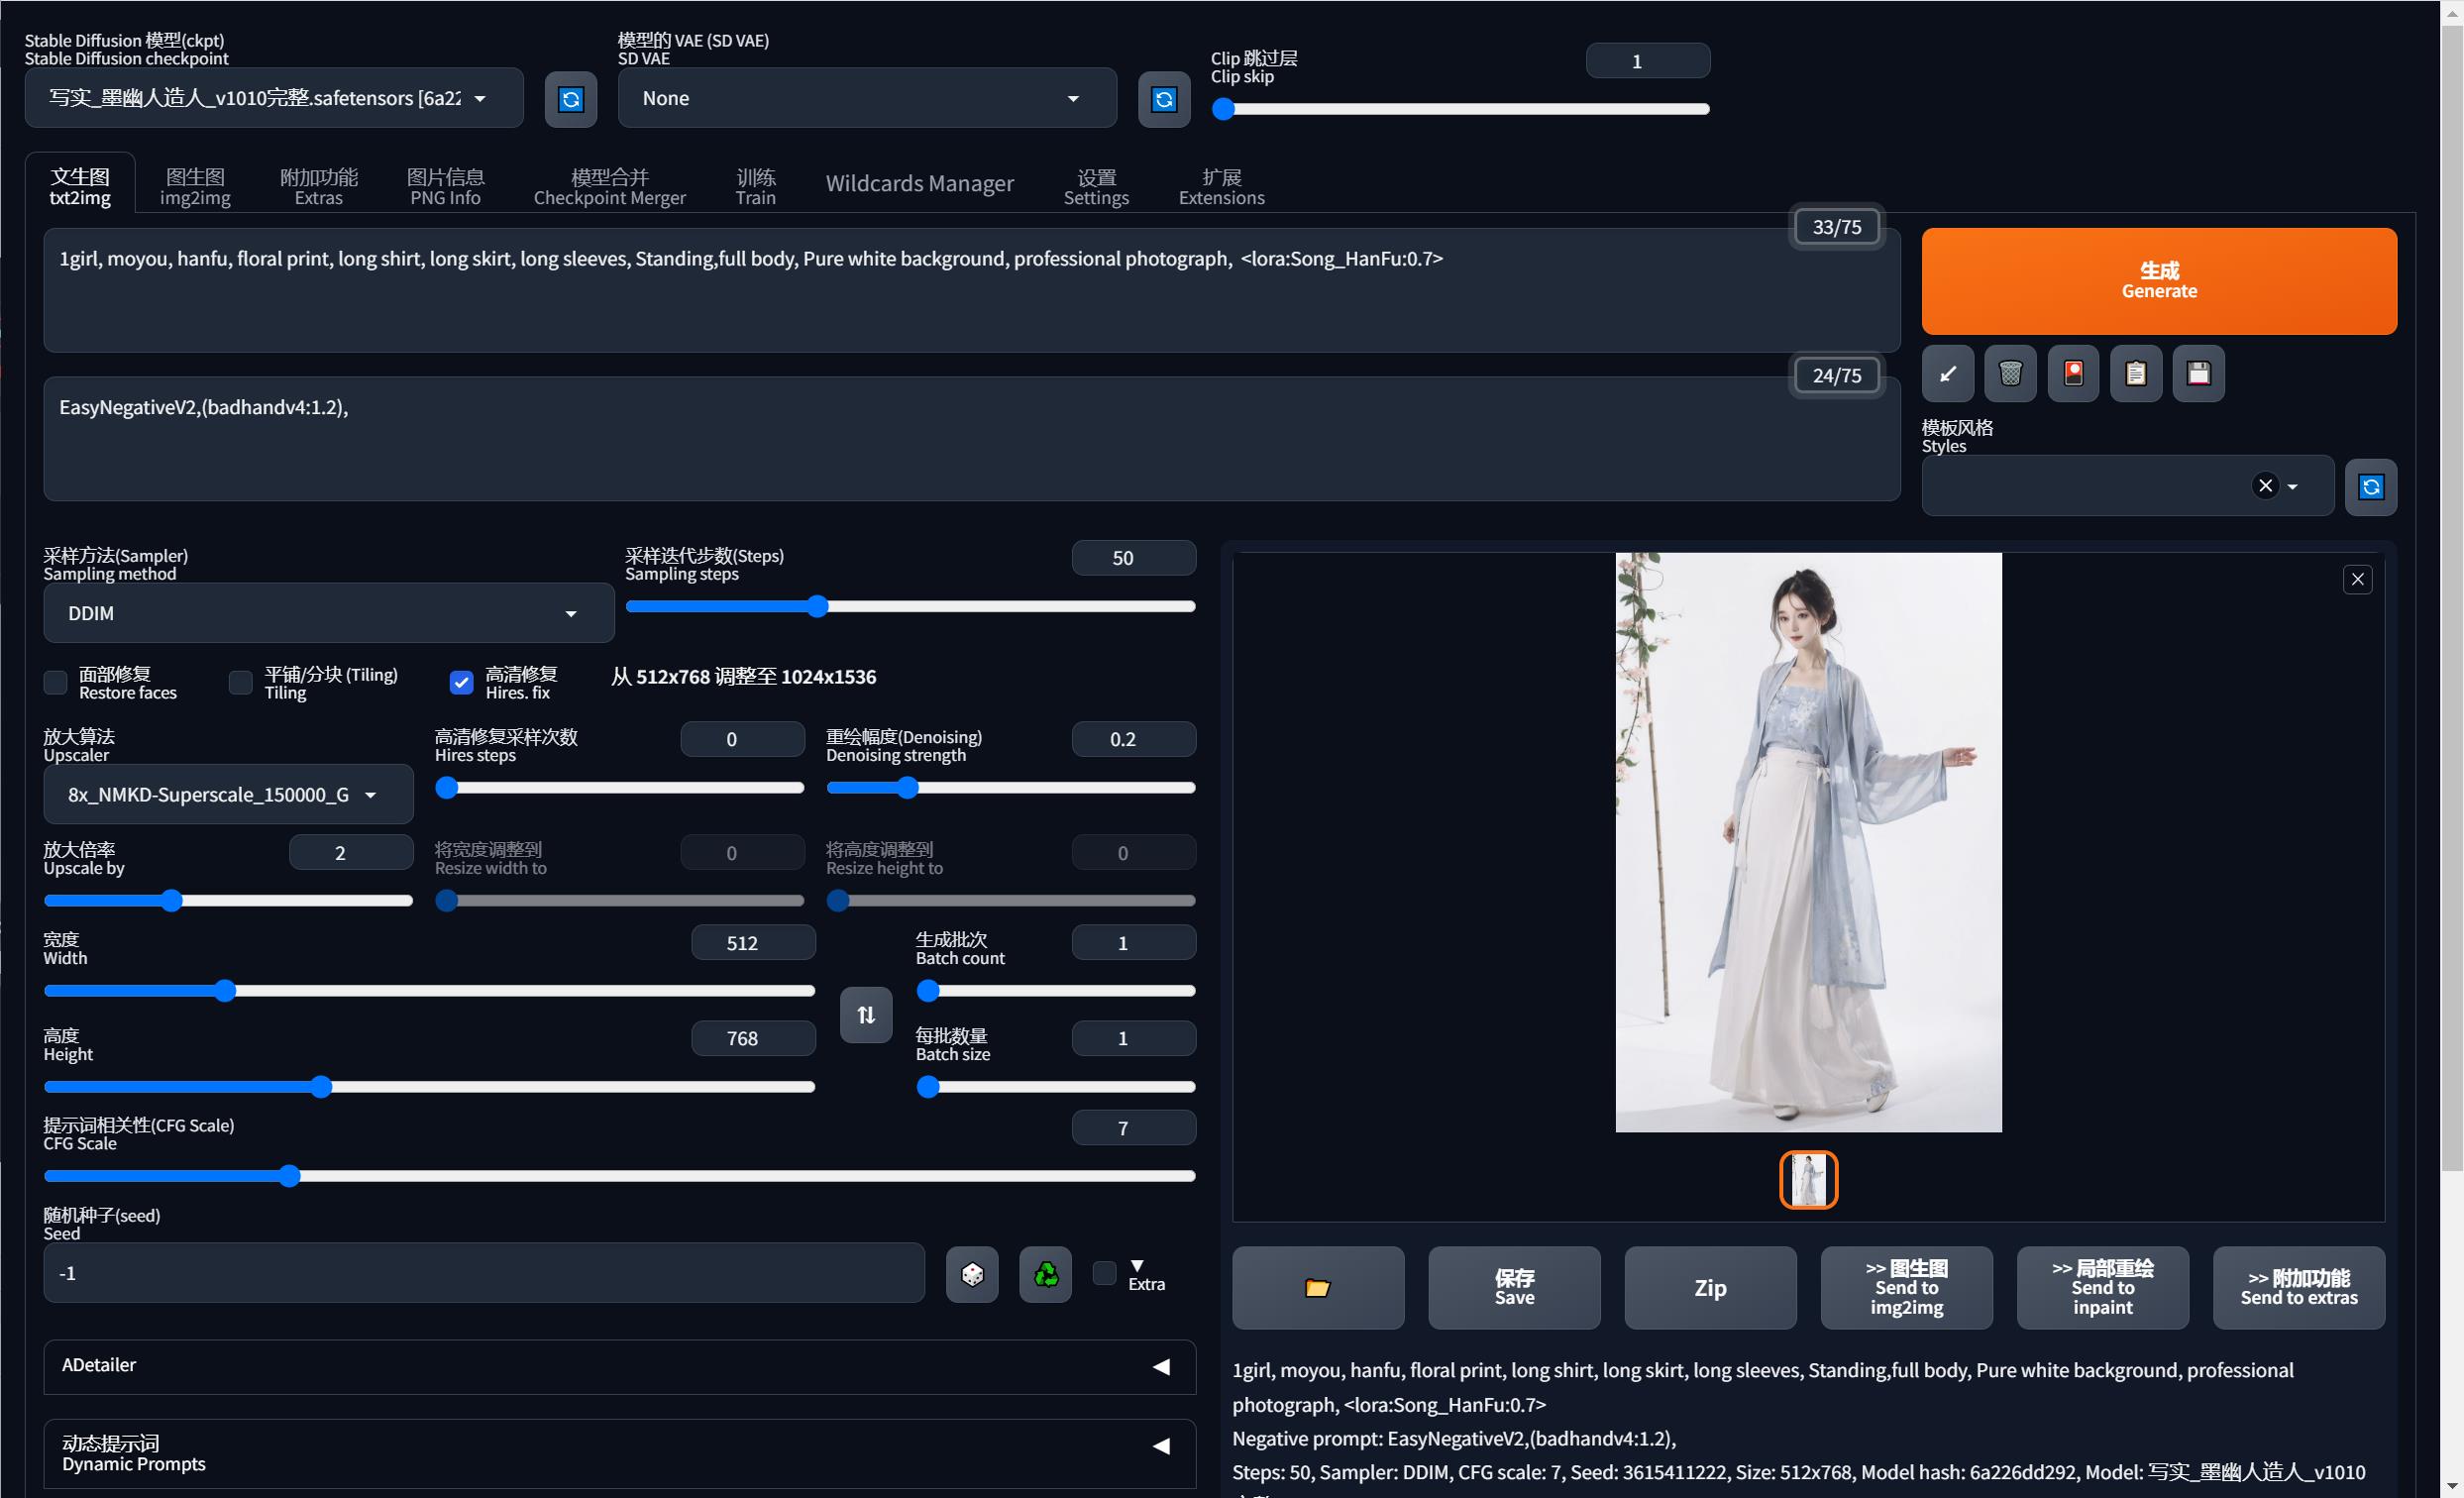Click the large generated hanfu image

coord(1808,842)
